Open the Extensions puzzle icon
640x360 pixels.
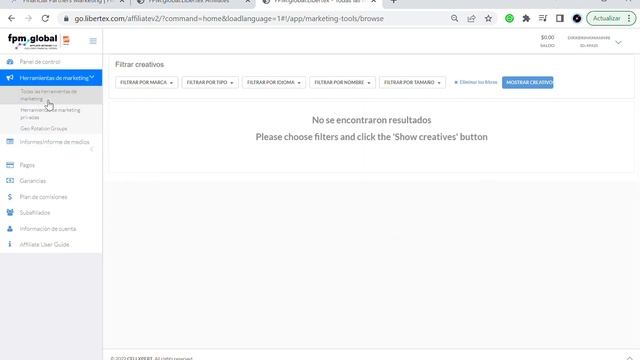point(526,18)
